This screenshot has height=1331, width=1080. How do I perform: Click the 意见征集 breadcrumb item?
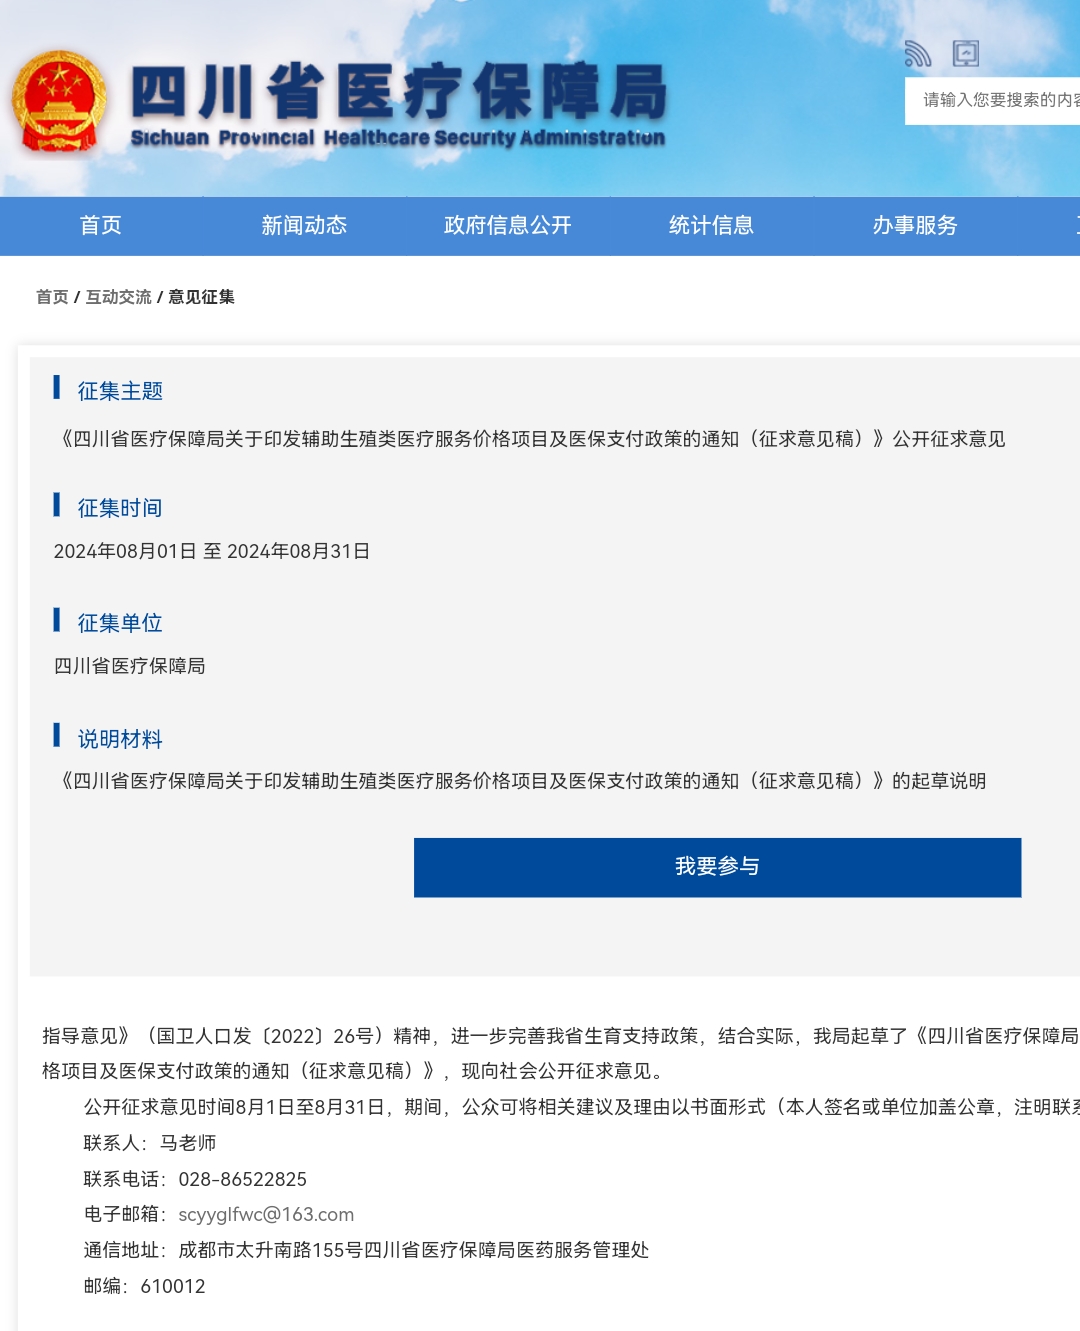[x=201, y=297]
